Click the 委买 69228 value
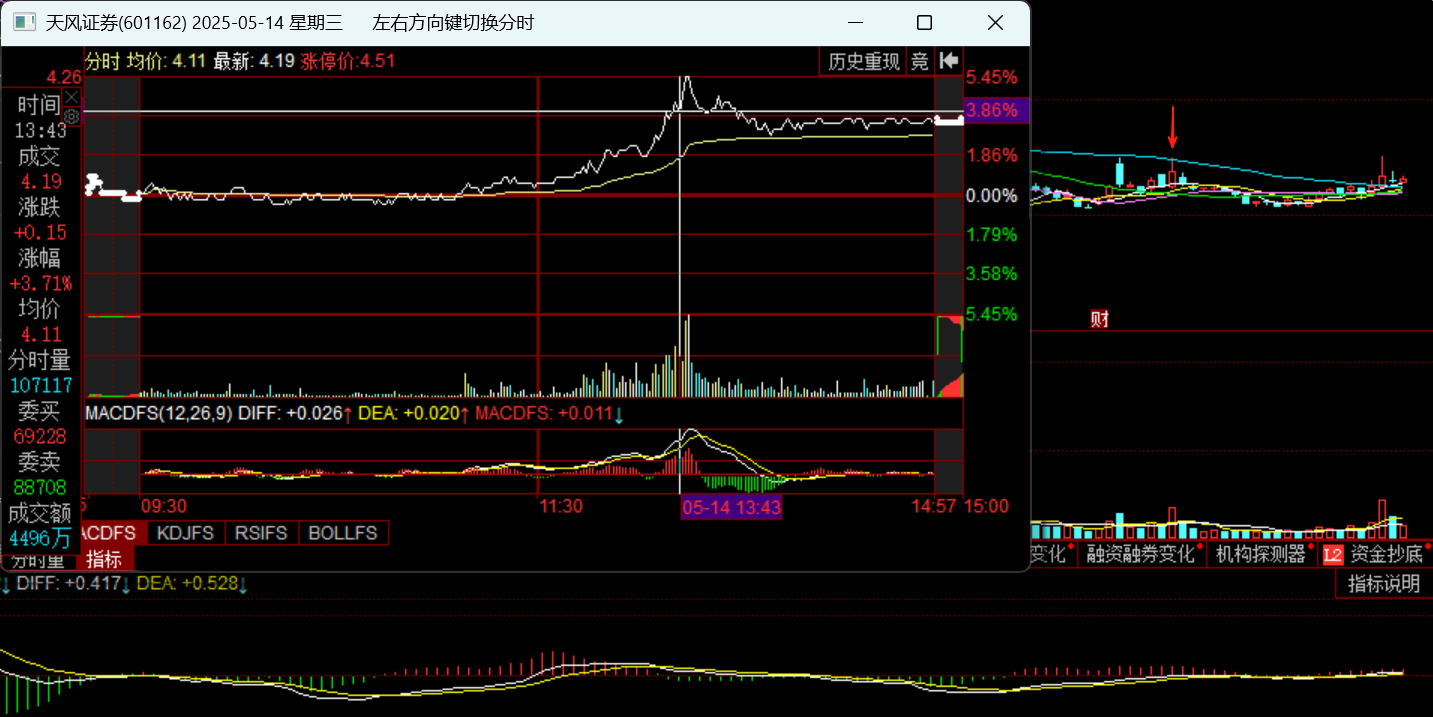Image resolution: width=1433 pixels, height=717 pixels. point(40,437)
